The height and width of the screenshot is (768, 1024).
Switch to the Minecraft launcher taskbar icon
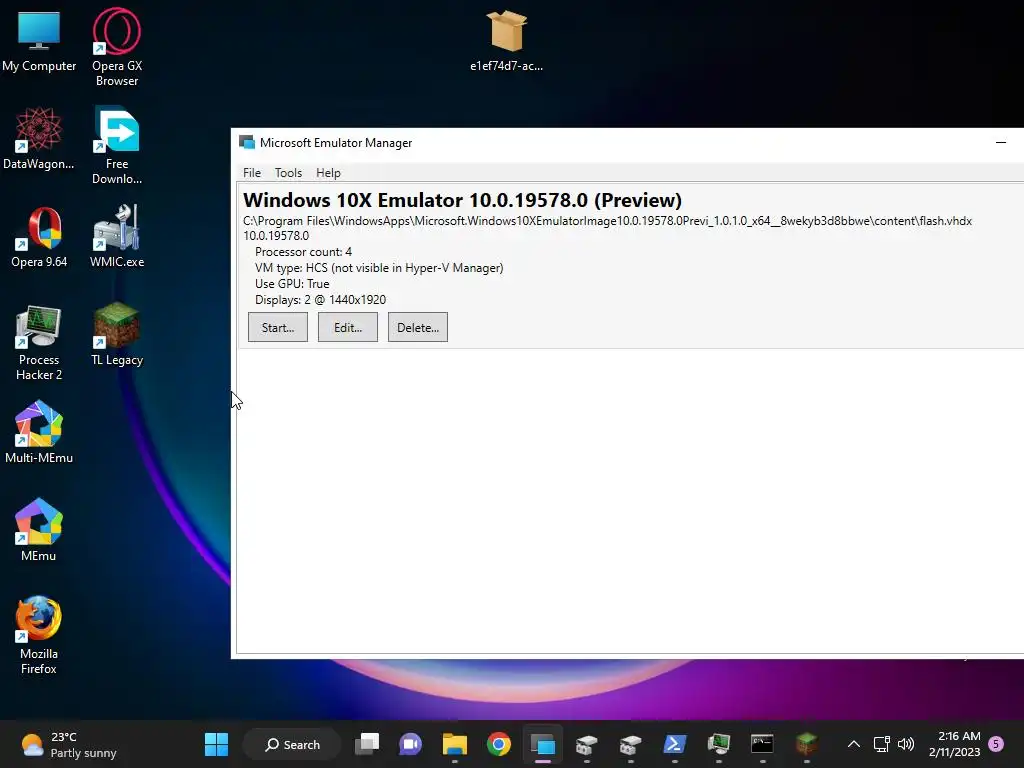click(807, 744)
